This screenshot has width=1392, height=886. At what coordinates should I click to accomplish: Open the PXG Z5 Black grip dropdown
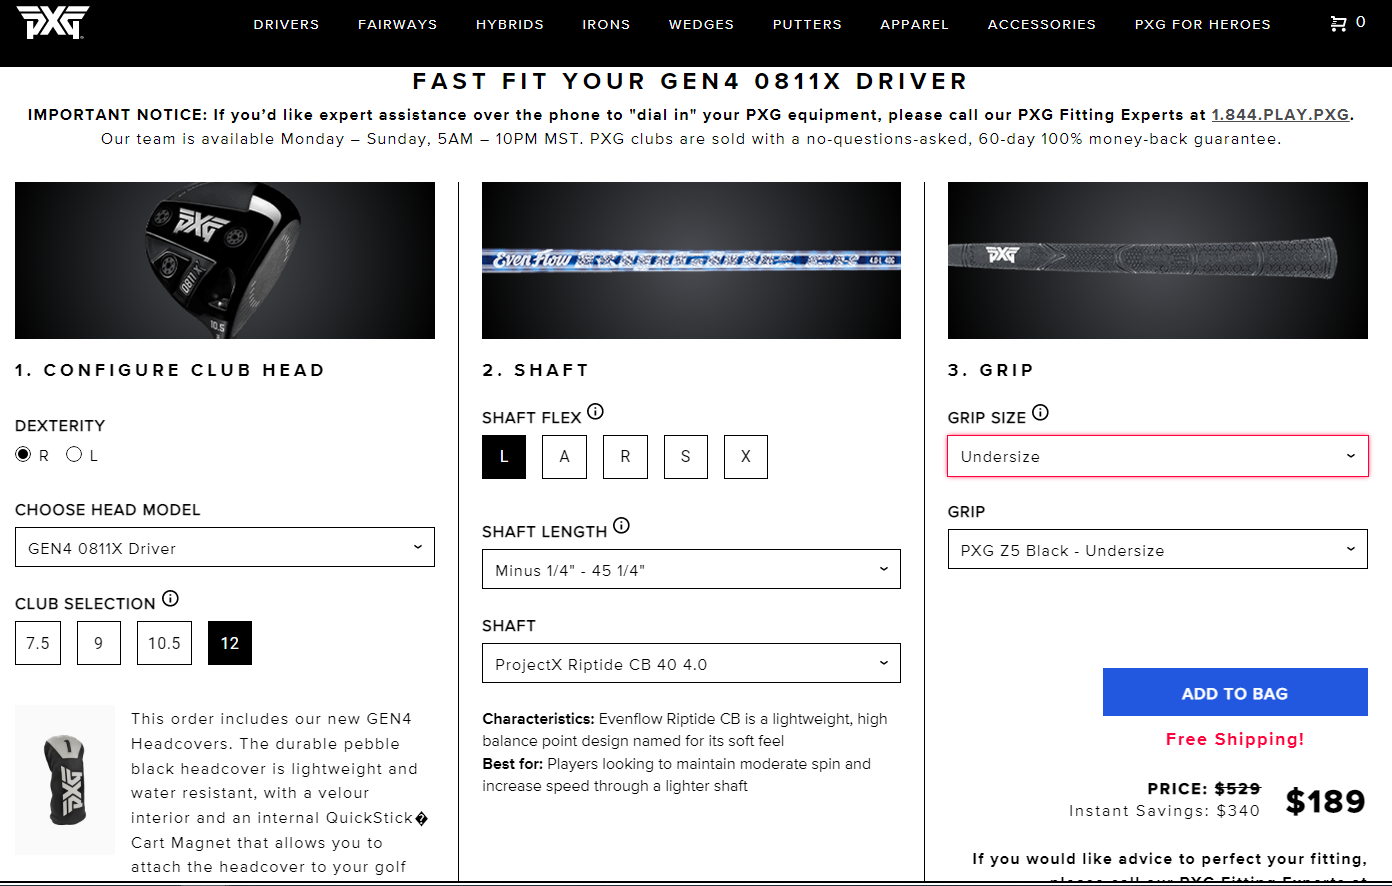coord(1158,549)
